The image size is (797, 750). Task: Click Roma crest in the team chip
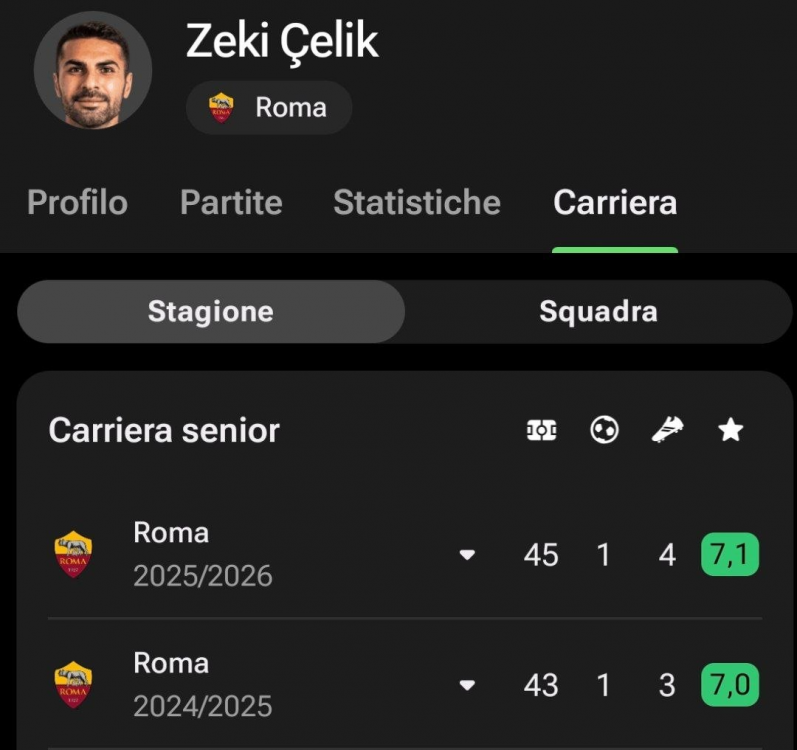coord(221,107)
